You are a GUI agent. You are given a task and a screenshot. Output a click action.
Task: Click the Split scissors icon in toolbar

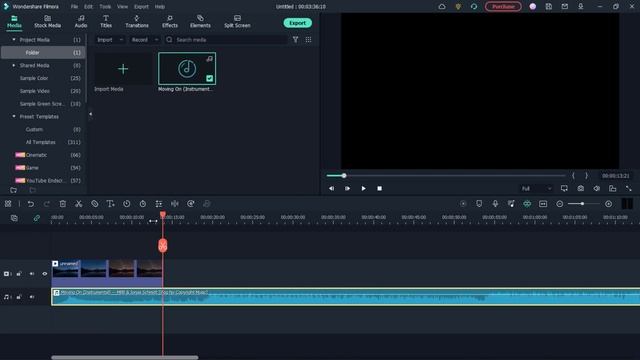pyautogui.click(x=78, y=204)
